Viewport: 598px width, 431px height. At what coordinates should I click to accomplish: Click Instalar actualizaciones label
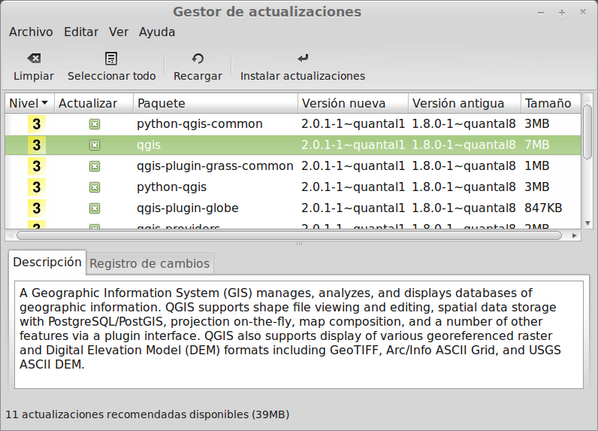[302, 76]
